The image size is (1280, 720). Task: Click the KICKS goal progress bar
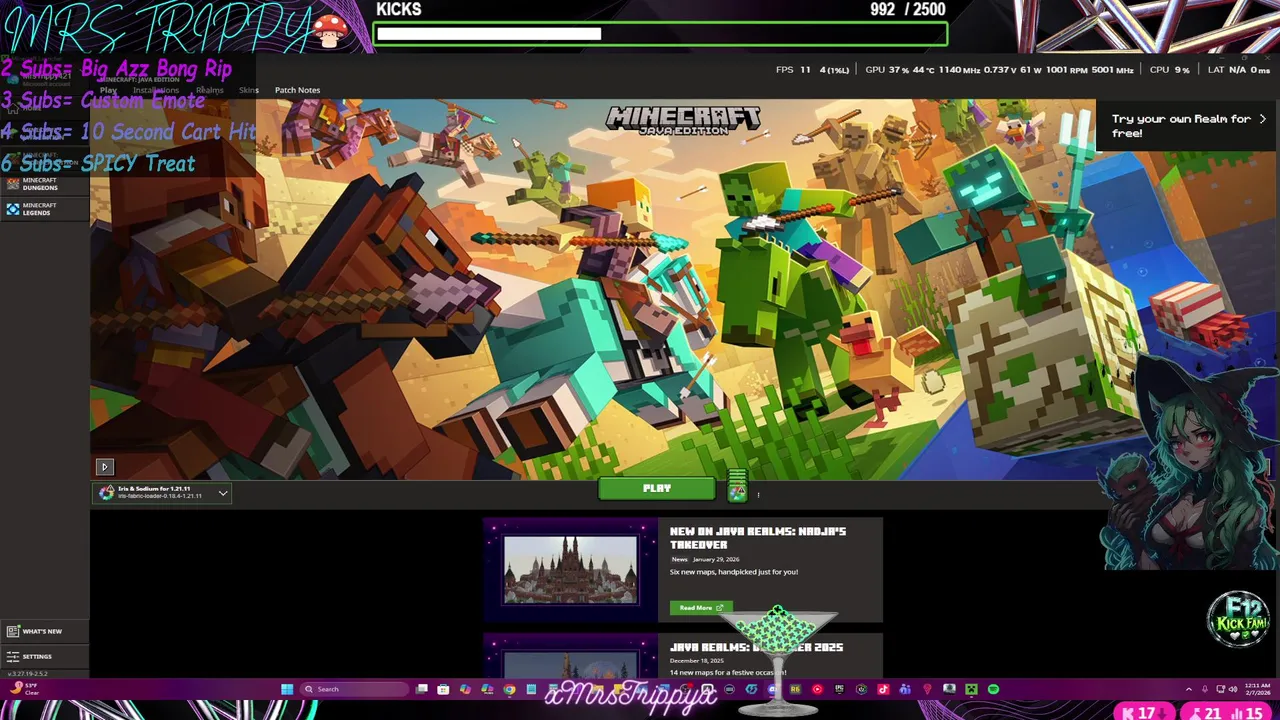point(660,34)
